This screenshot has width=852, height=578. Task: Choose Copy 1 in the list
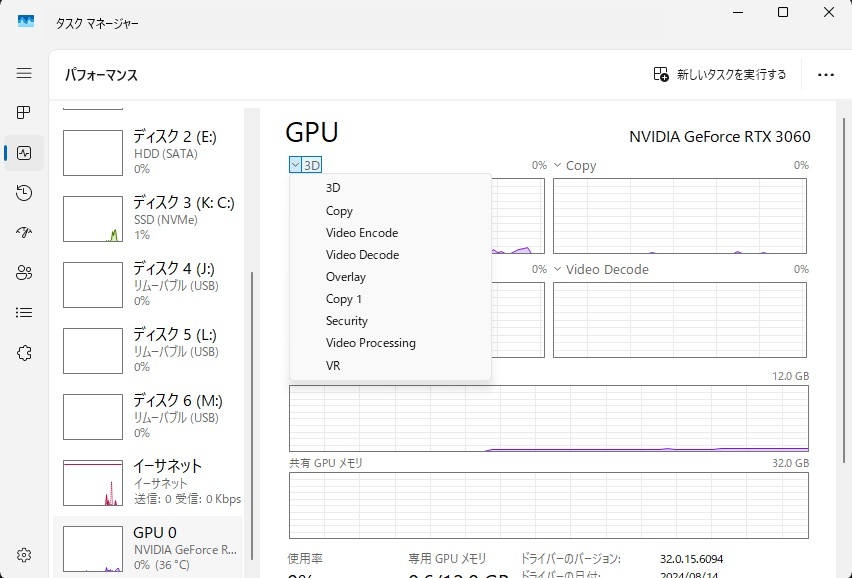click(x=390, y=299)
